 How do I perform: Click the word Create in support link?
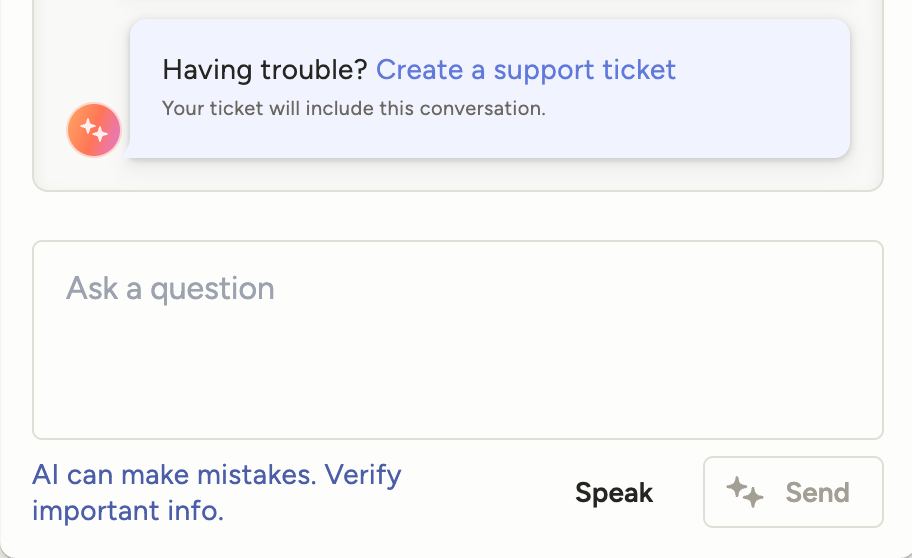tap(418, 70)
